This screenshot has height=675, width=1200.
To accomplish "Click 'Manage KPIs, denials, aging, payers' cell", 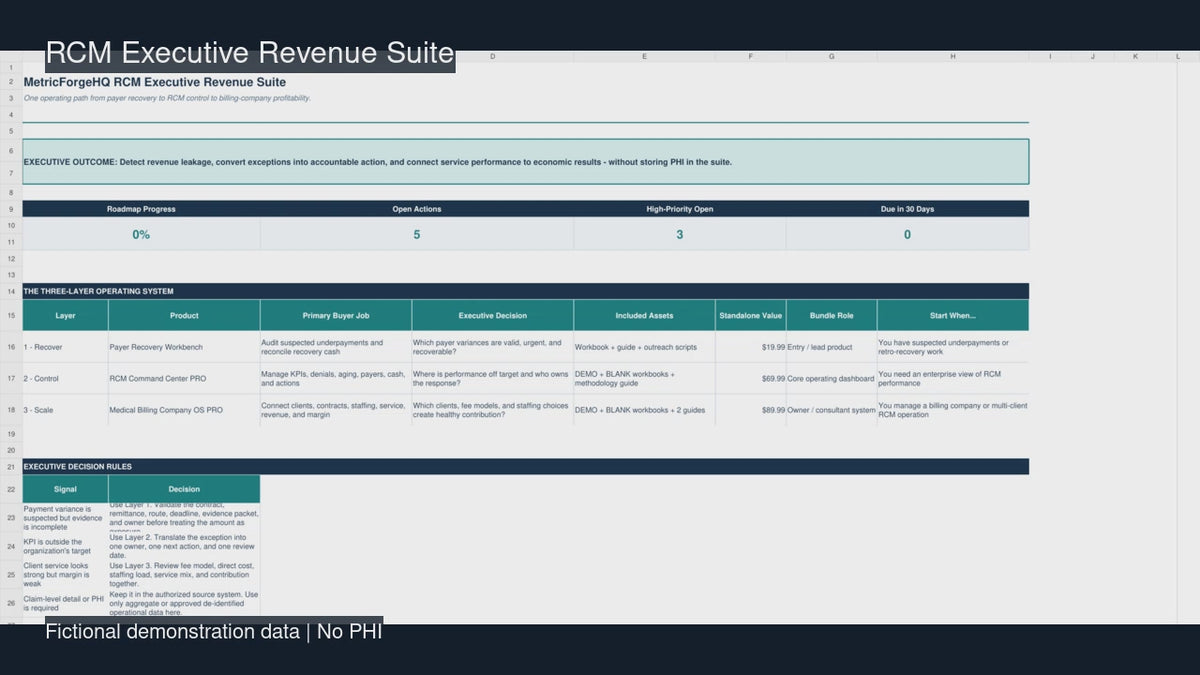I will [336, 378].
